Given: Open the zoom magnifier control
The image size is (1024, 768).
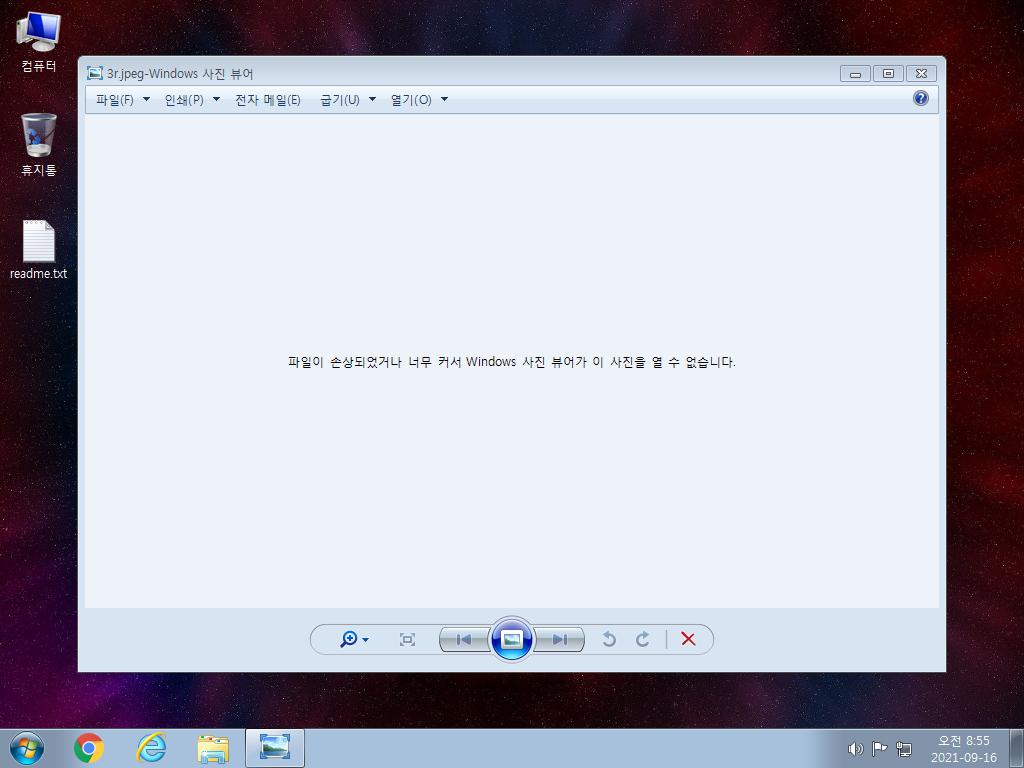Looking at the screenshot, I should point(349,639).
